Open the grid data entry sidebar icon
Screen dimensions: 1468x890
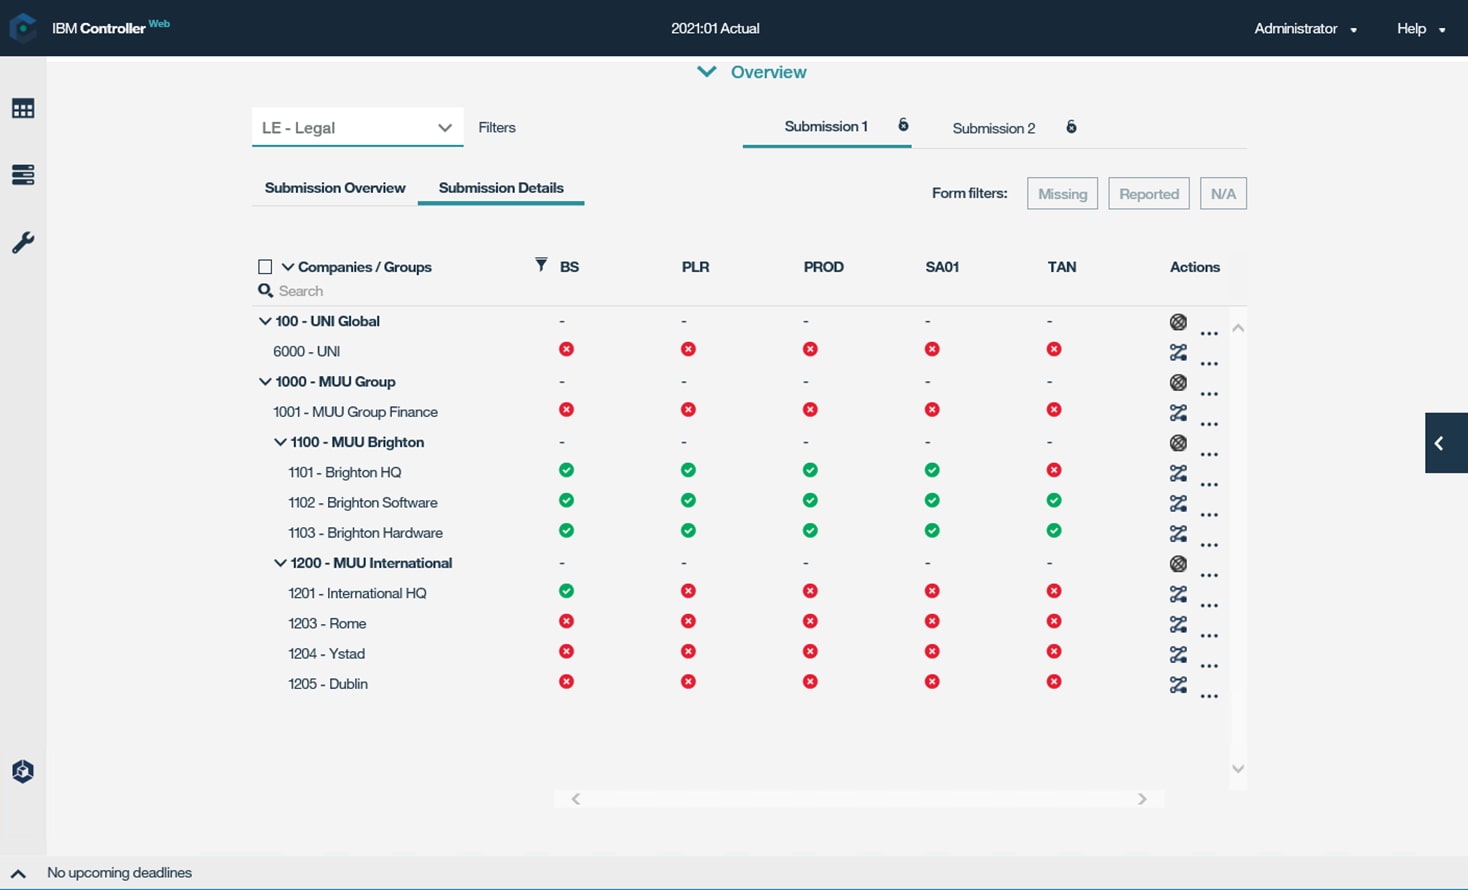pos(23,109)
